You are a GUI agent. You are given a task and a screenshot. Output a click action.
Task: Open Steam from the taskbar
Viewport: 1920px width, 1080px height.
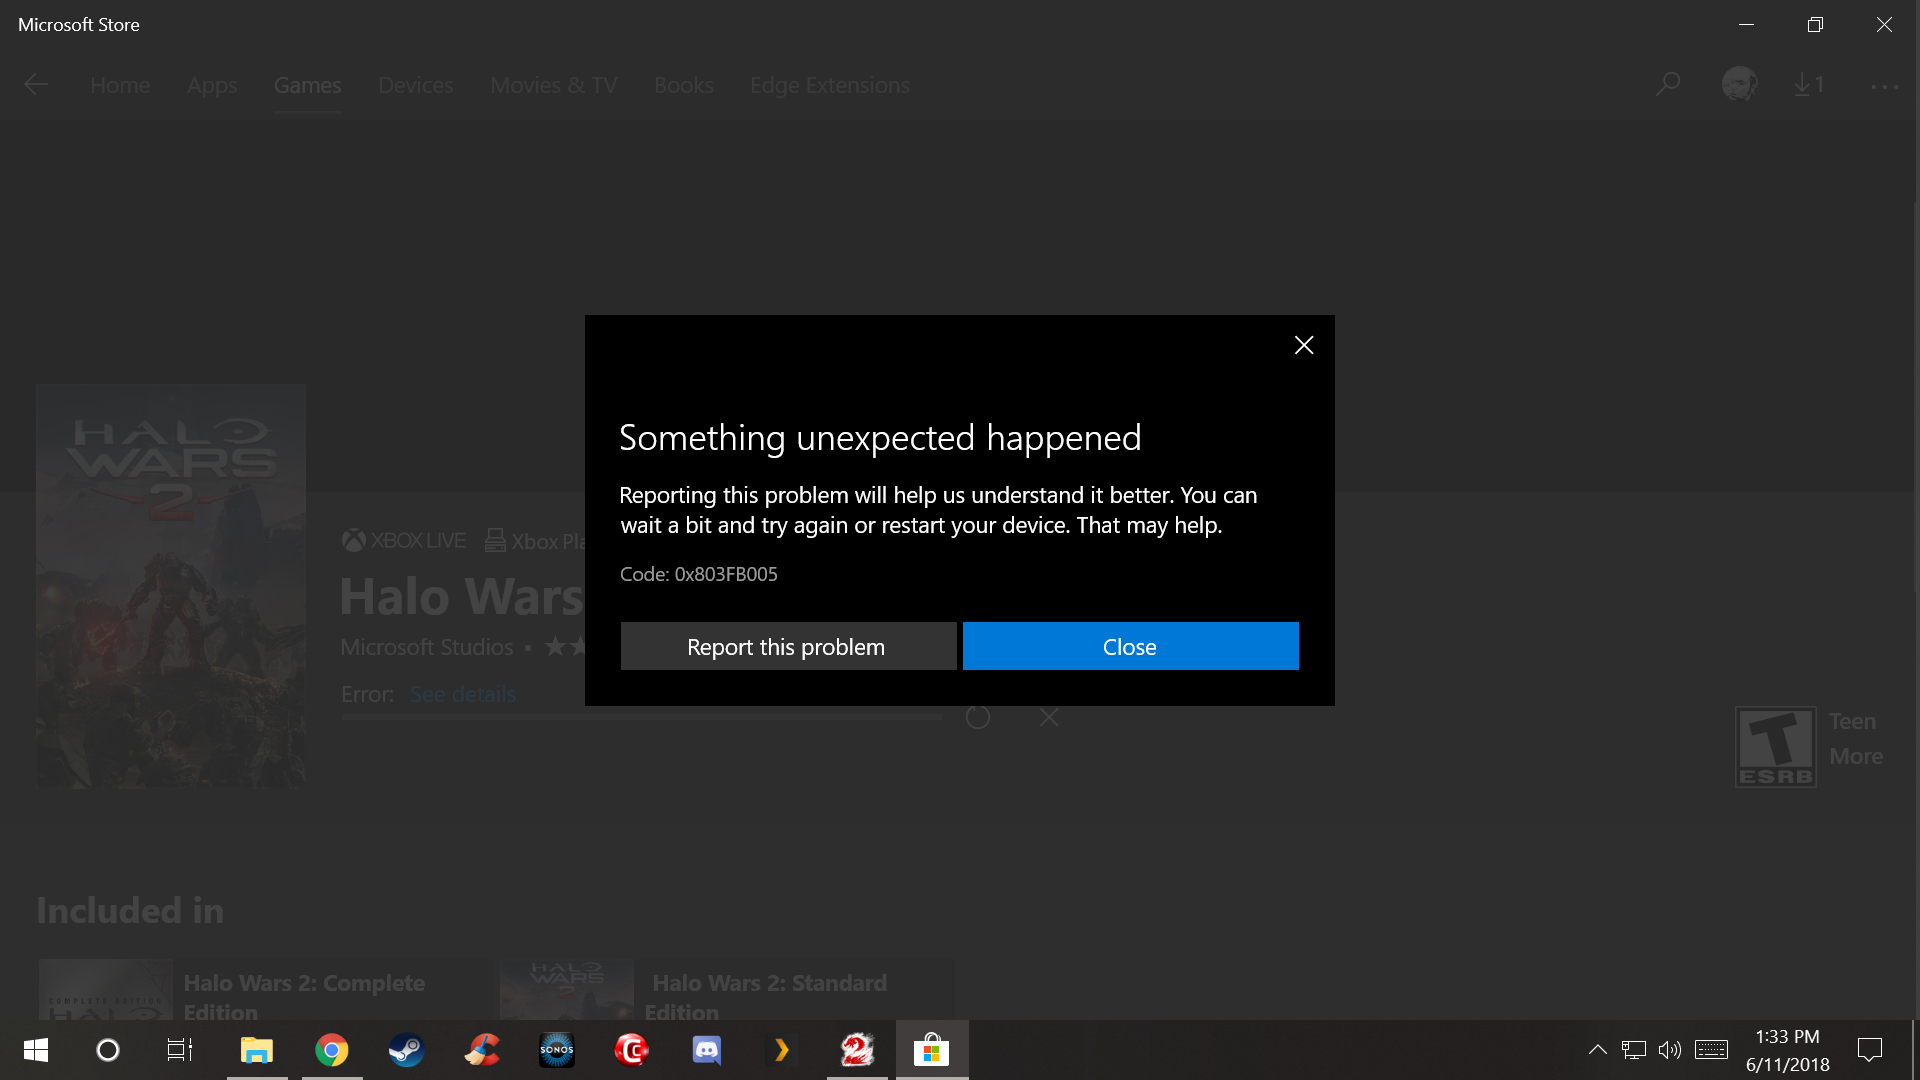pos(407,1050)
